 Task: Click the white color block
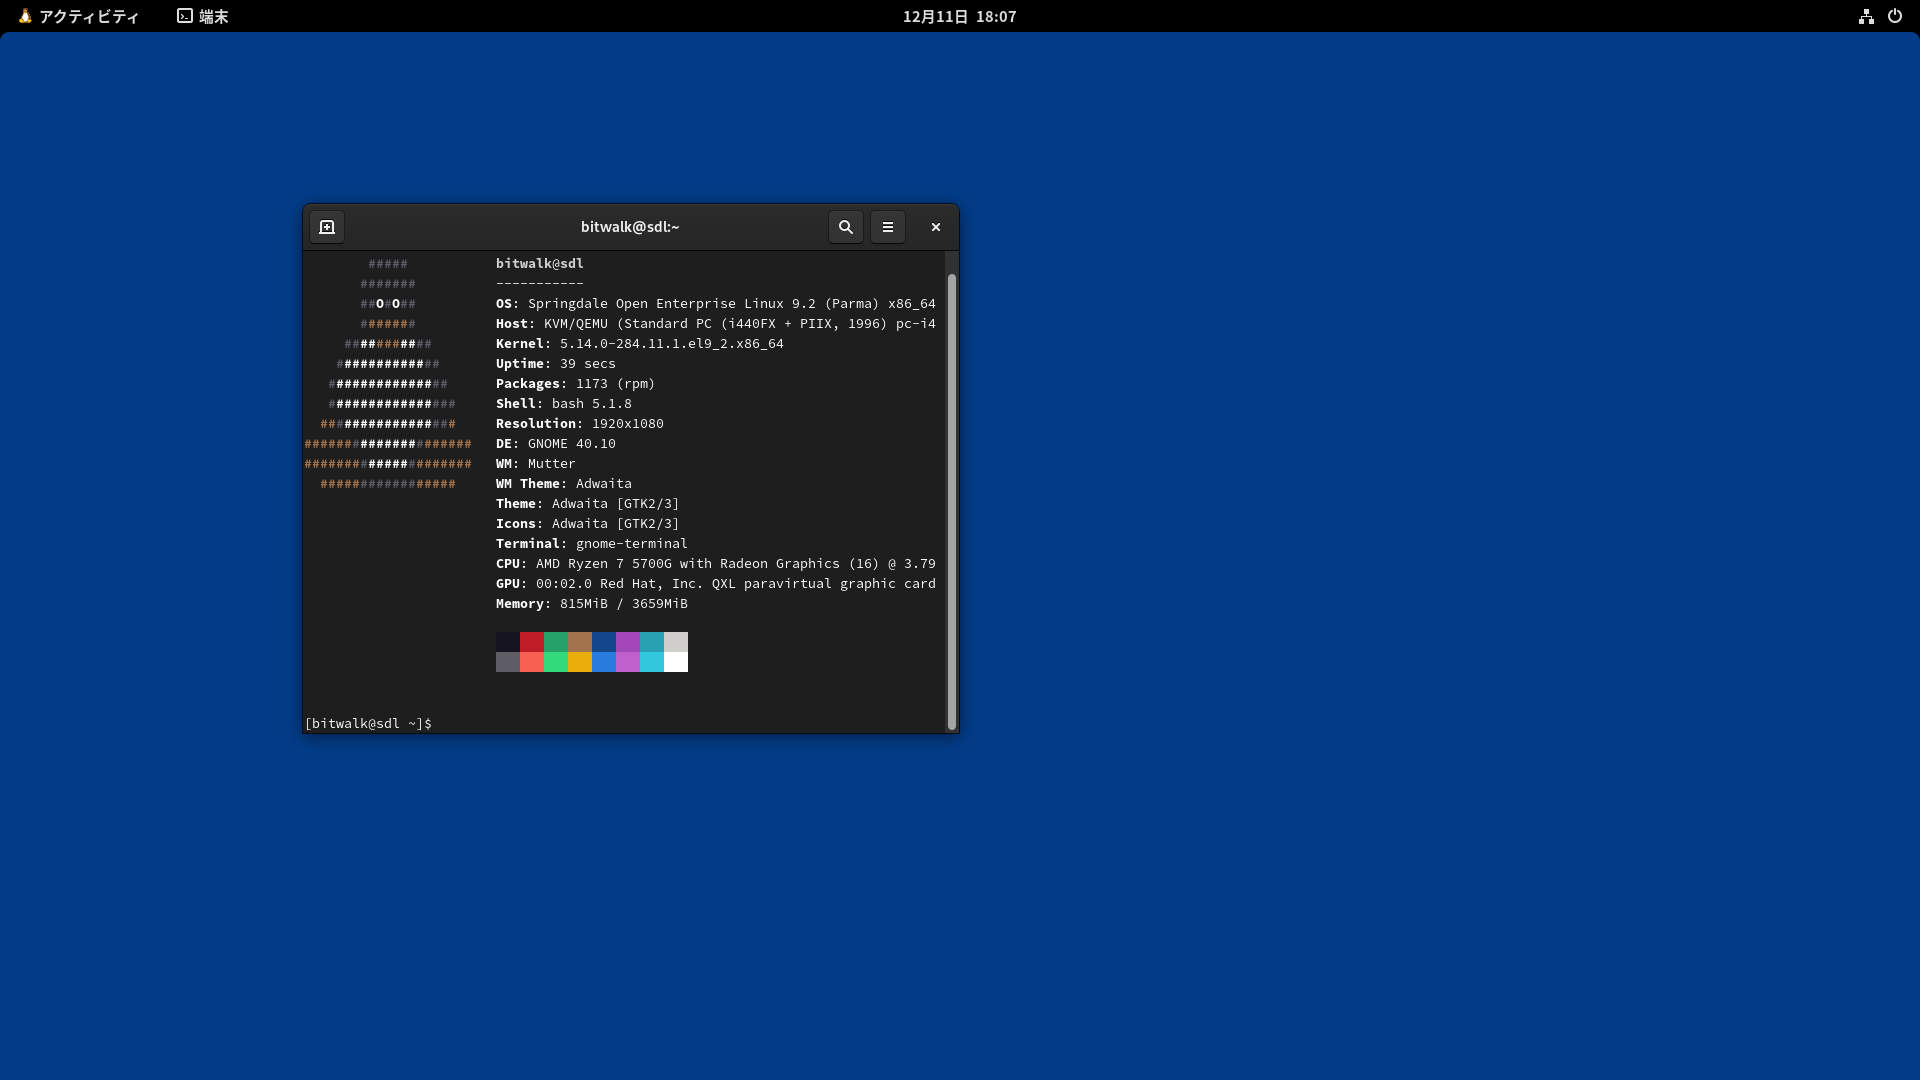tap(675, 662)
